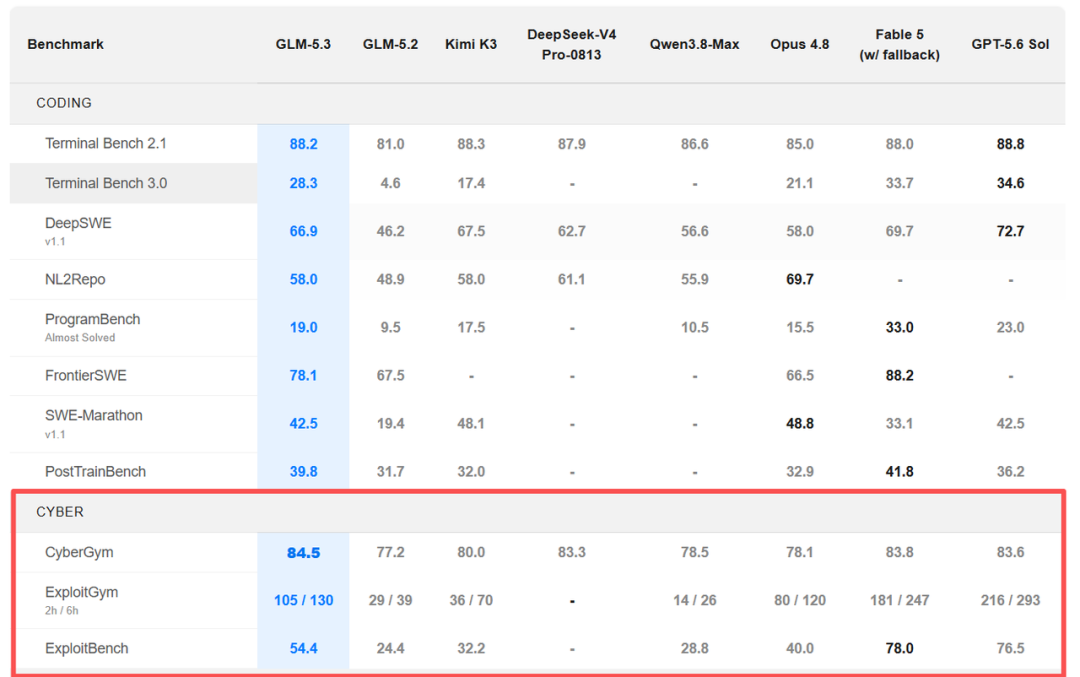Image resolution: width=1080 pixels, height=677 pixels.
Task: Click the NL2Repo benchmark name
Action: pyautogui.click(x=75, y=280)
